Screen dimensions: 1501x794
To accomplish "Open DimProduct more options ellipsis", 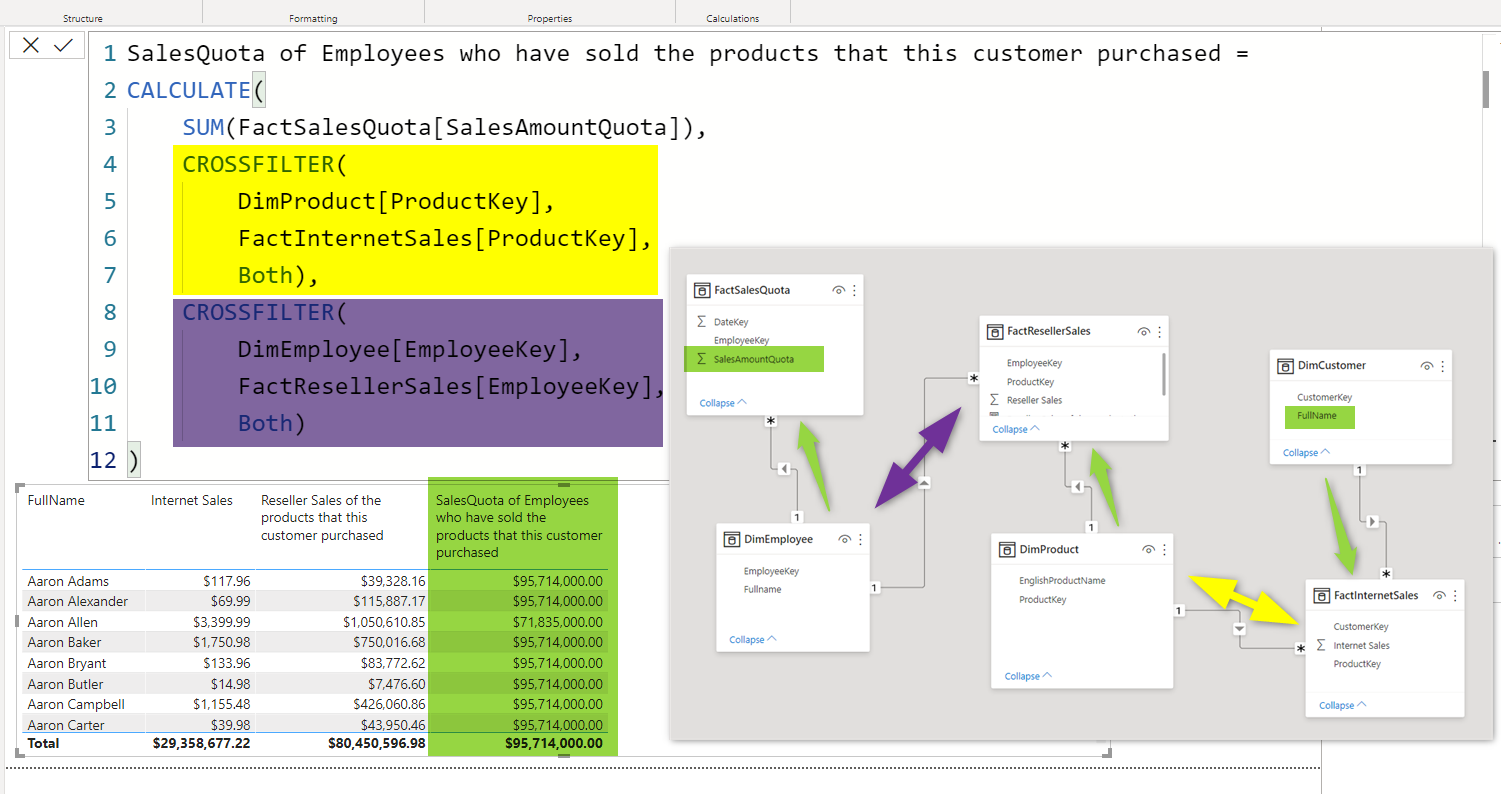I will (1163, 549).
